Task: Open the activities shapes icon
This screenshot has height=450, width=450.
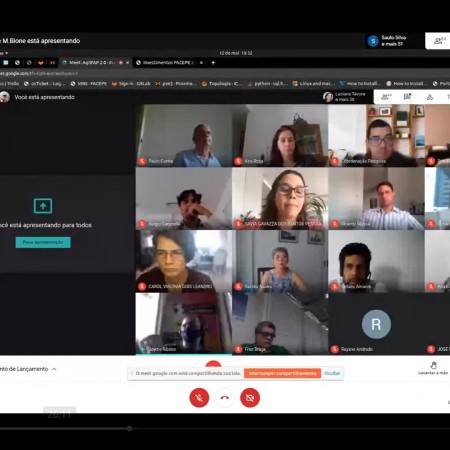Action: [430, 97]
